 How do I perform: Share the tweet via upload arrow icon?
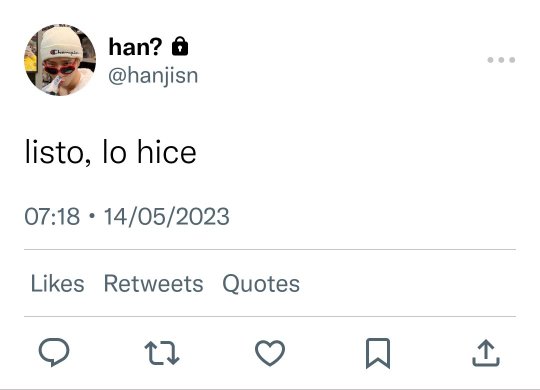tap(486, 353)
